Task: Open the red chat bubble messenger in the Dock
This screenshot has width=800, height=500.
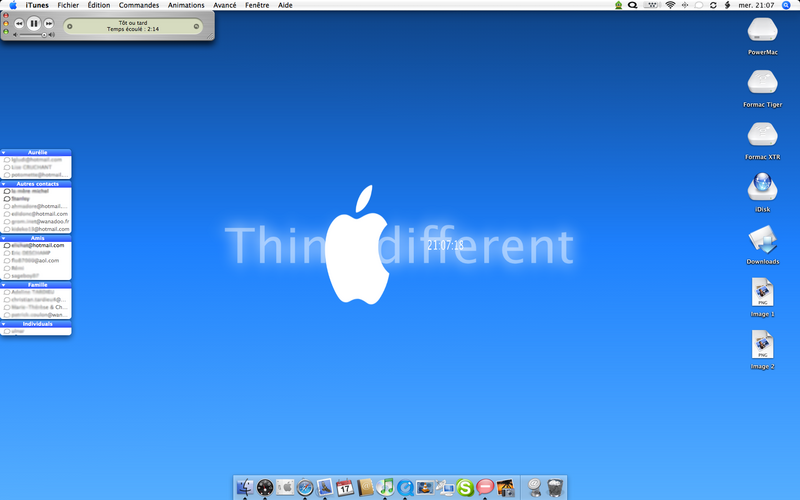Action: point(485,488)
